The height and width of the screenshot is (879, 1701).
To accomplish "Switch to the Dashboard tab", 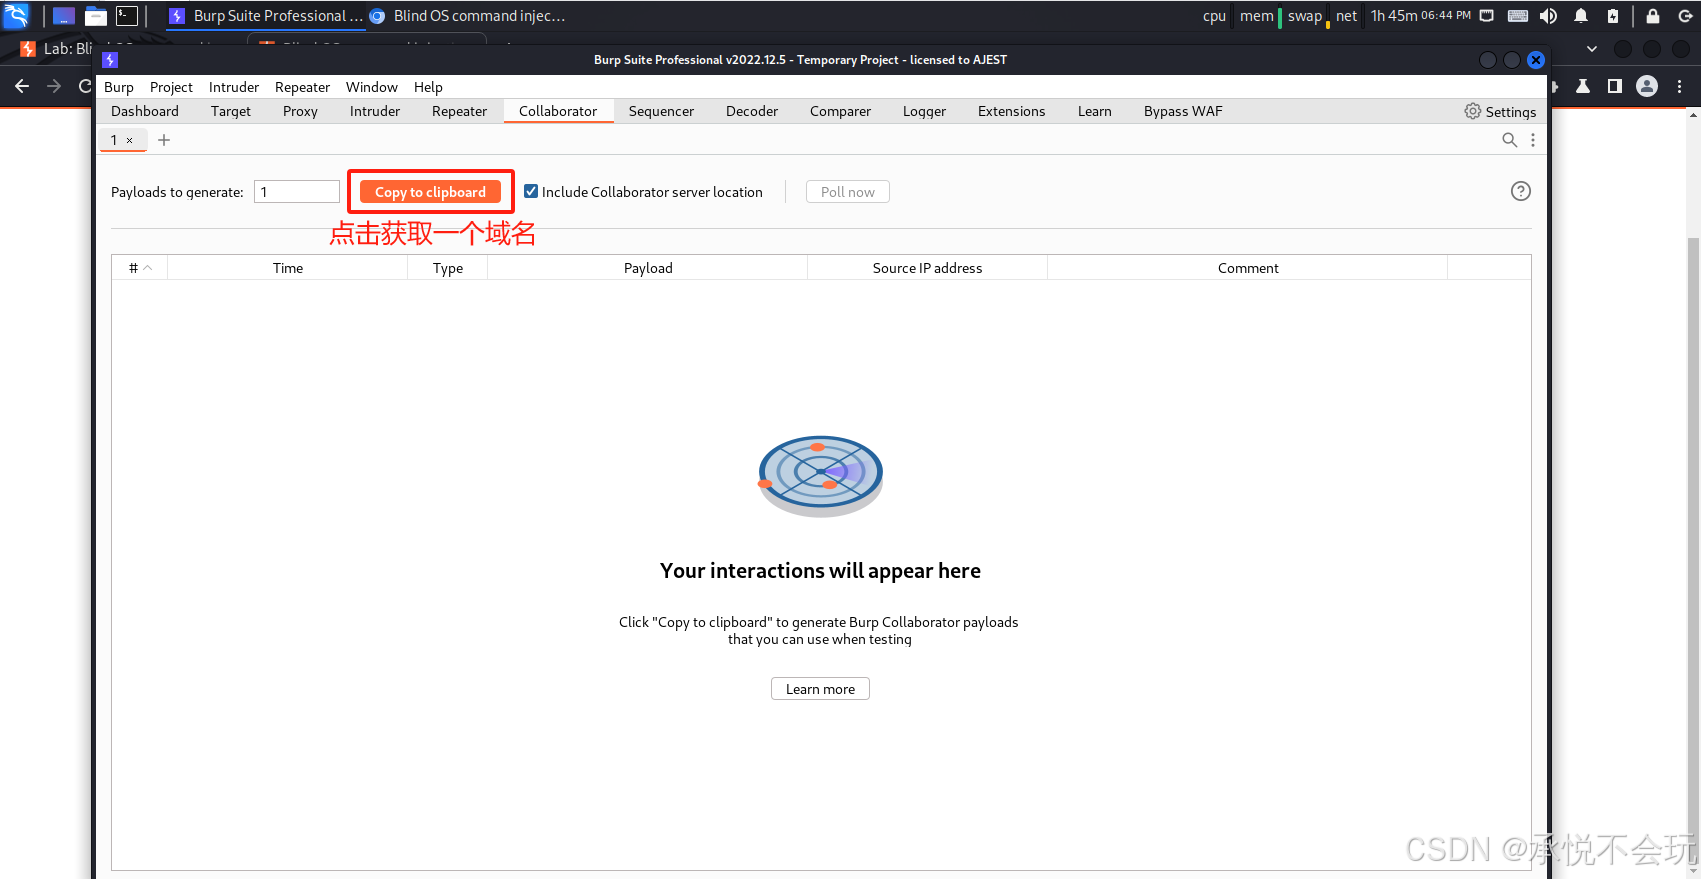I will (145, 111).
